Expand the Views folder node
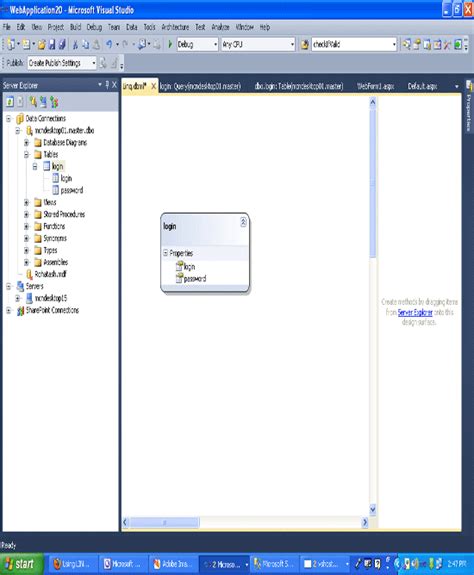474x575 pixels. coord(26,202)
